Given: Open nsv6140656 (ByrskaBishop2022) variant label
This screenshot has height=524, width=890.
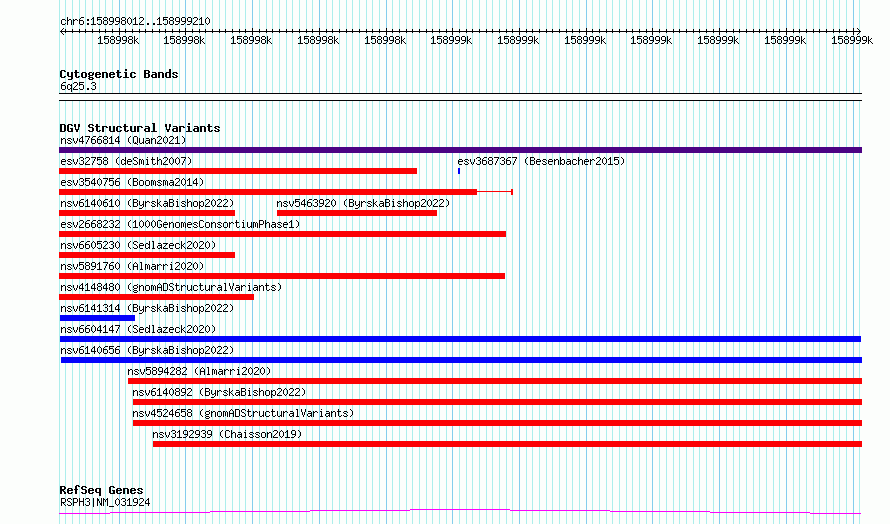Looking at the screenshot, I should [147, 350].
